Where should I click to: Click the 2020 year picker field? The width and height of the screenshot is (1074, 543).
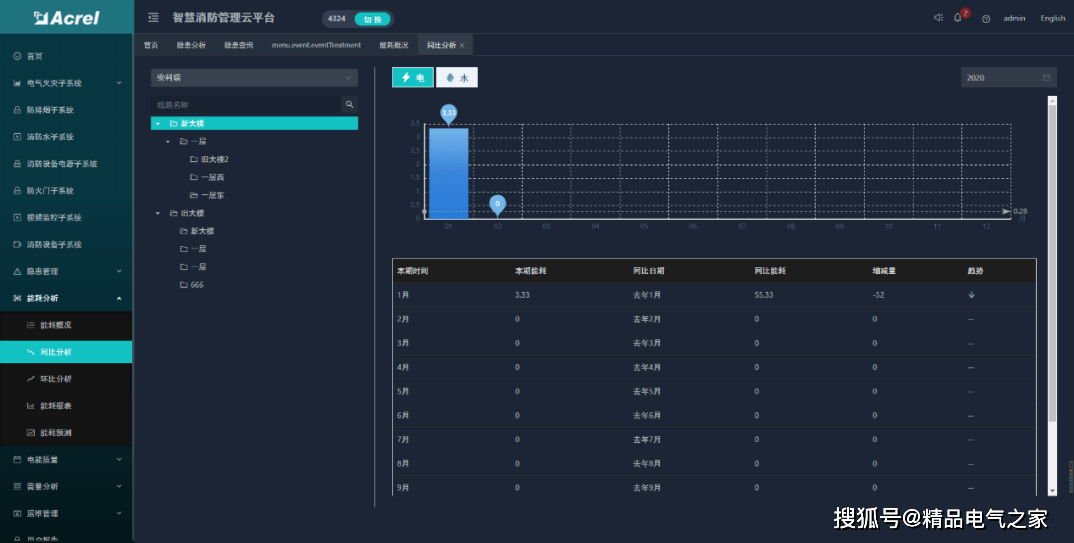click(x=1009, y=77)
